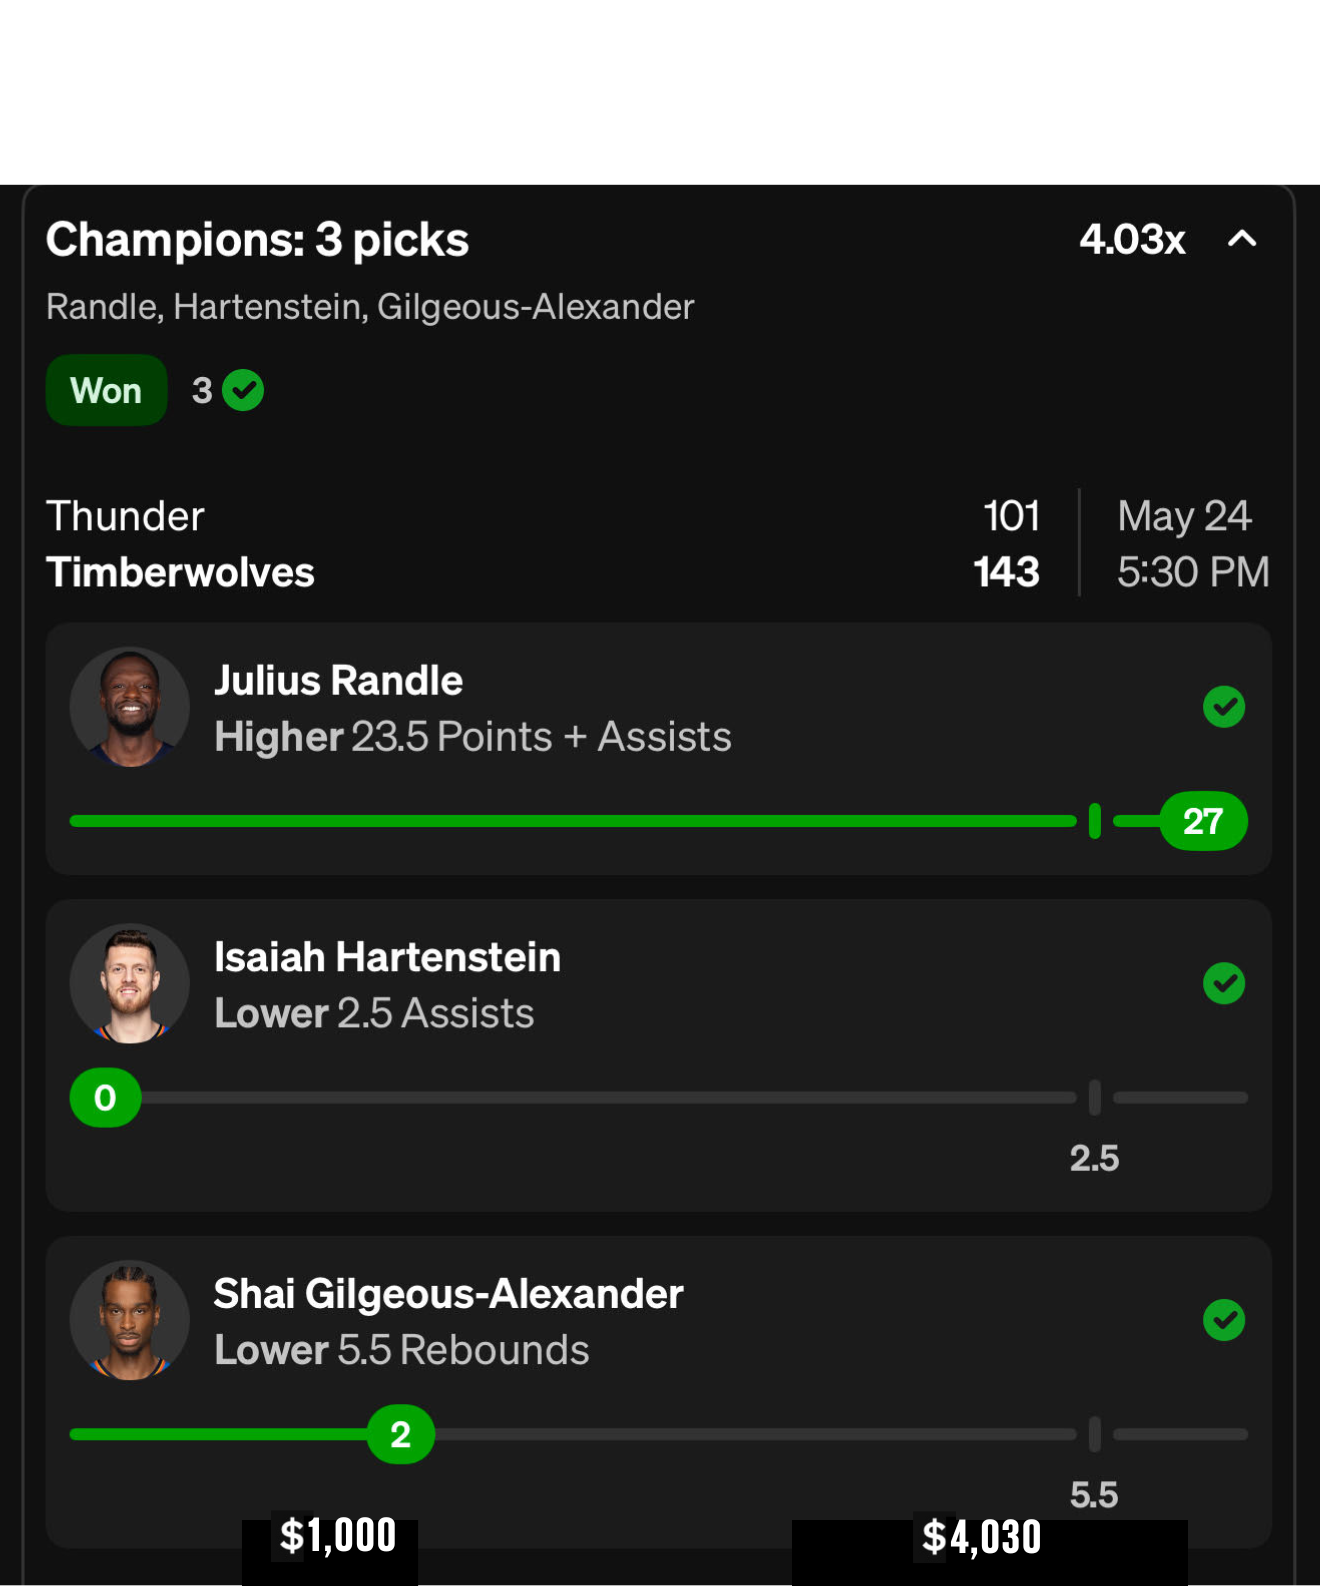Open Isaiah Hartenstein's player headshot
The image size is (1320, 1586).
point(130,984)
